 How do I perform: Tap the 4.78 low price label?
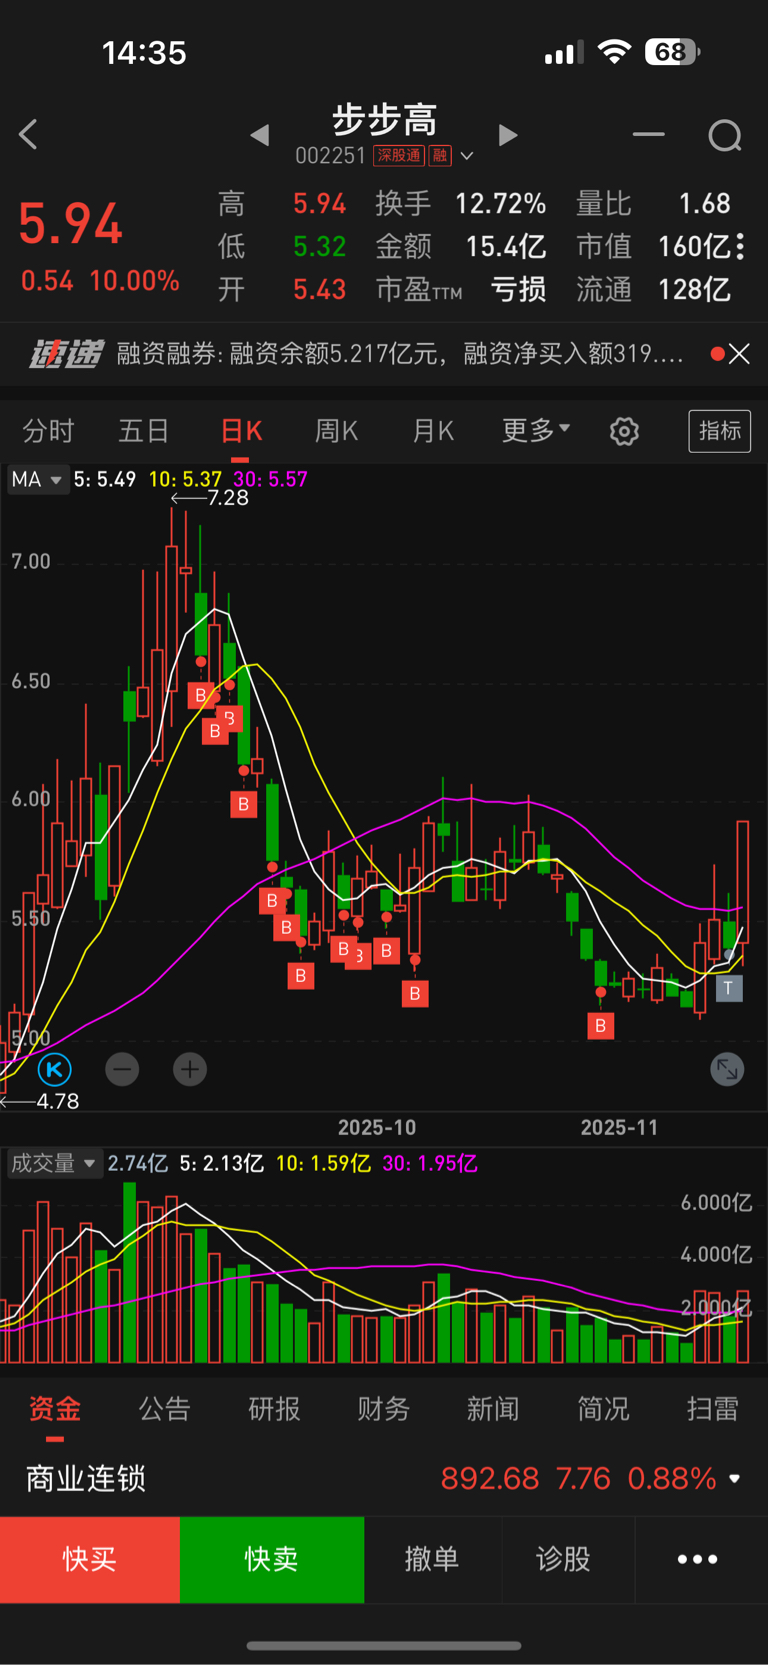(x=58, y=1102)
